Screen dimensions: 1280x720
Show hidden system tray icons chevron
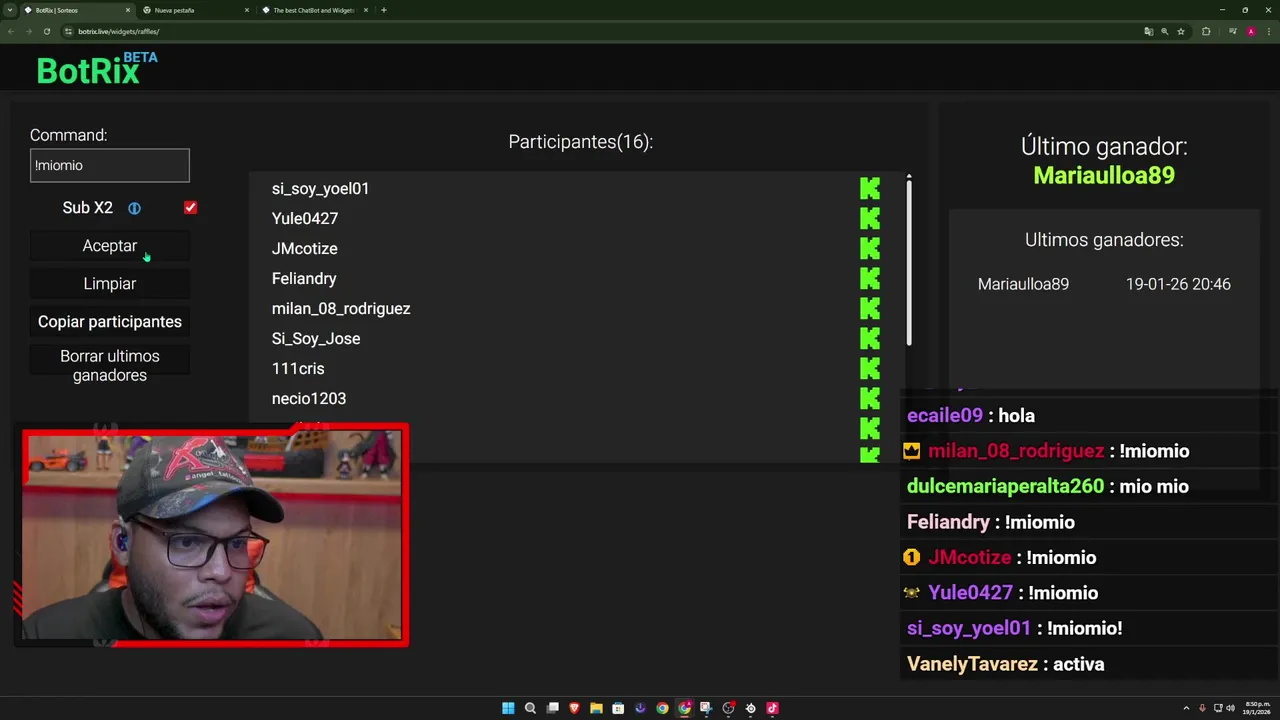click(1186, 708)
